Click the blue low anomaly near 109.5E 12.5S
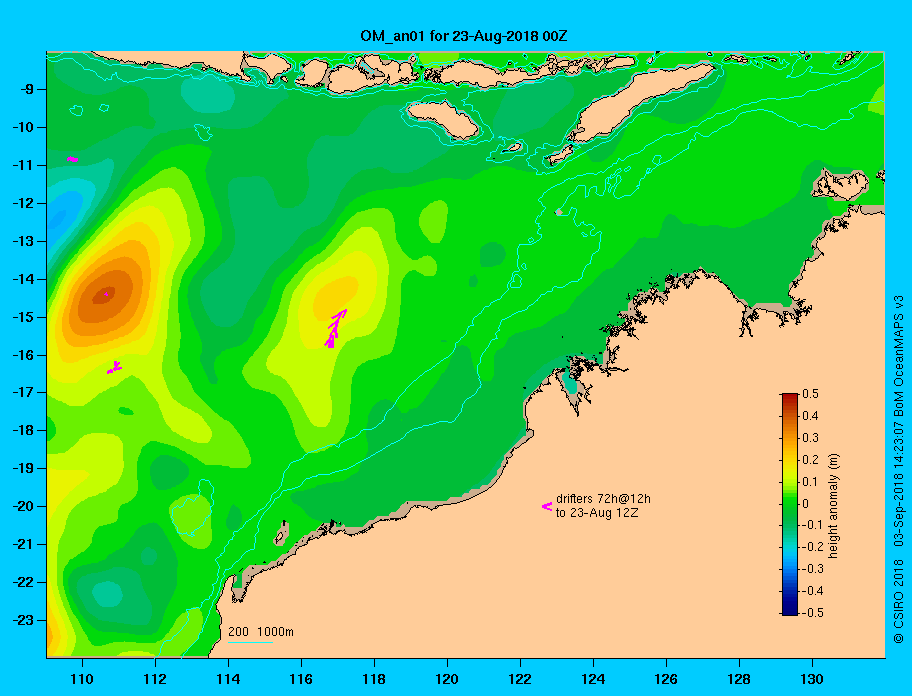The image size is (912, 696). pos(60,214)
